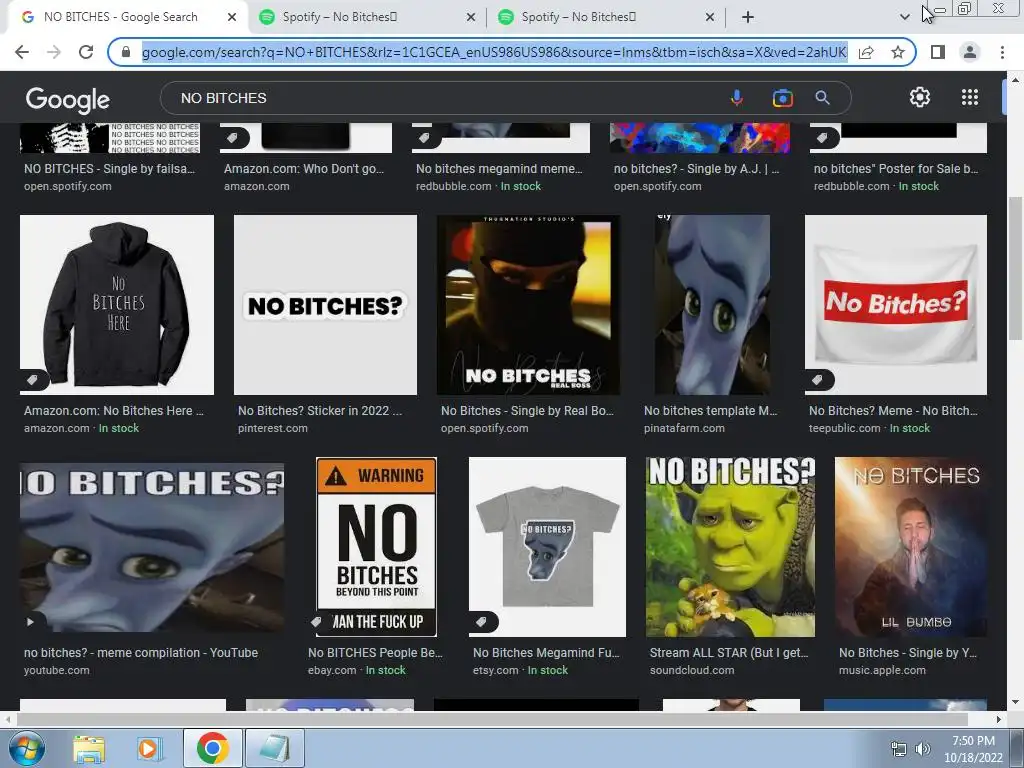Screen dimensions: 1024x768
Task: Open 'no bitches? - meme compilation - YouTube' link
Action: (x=141, y=652)
